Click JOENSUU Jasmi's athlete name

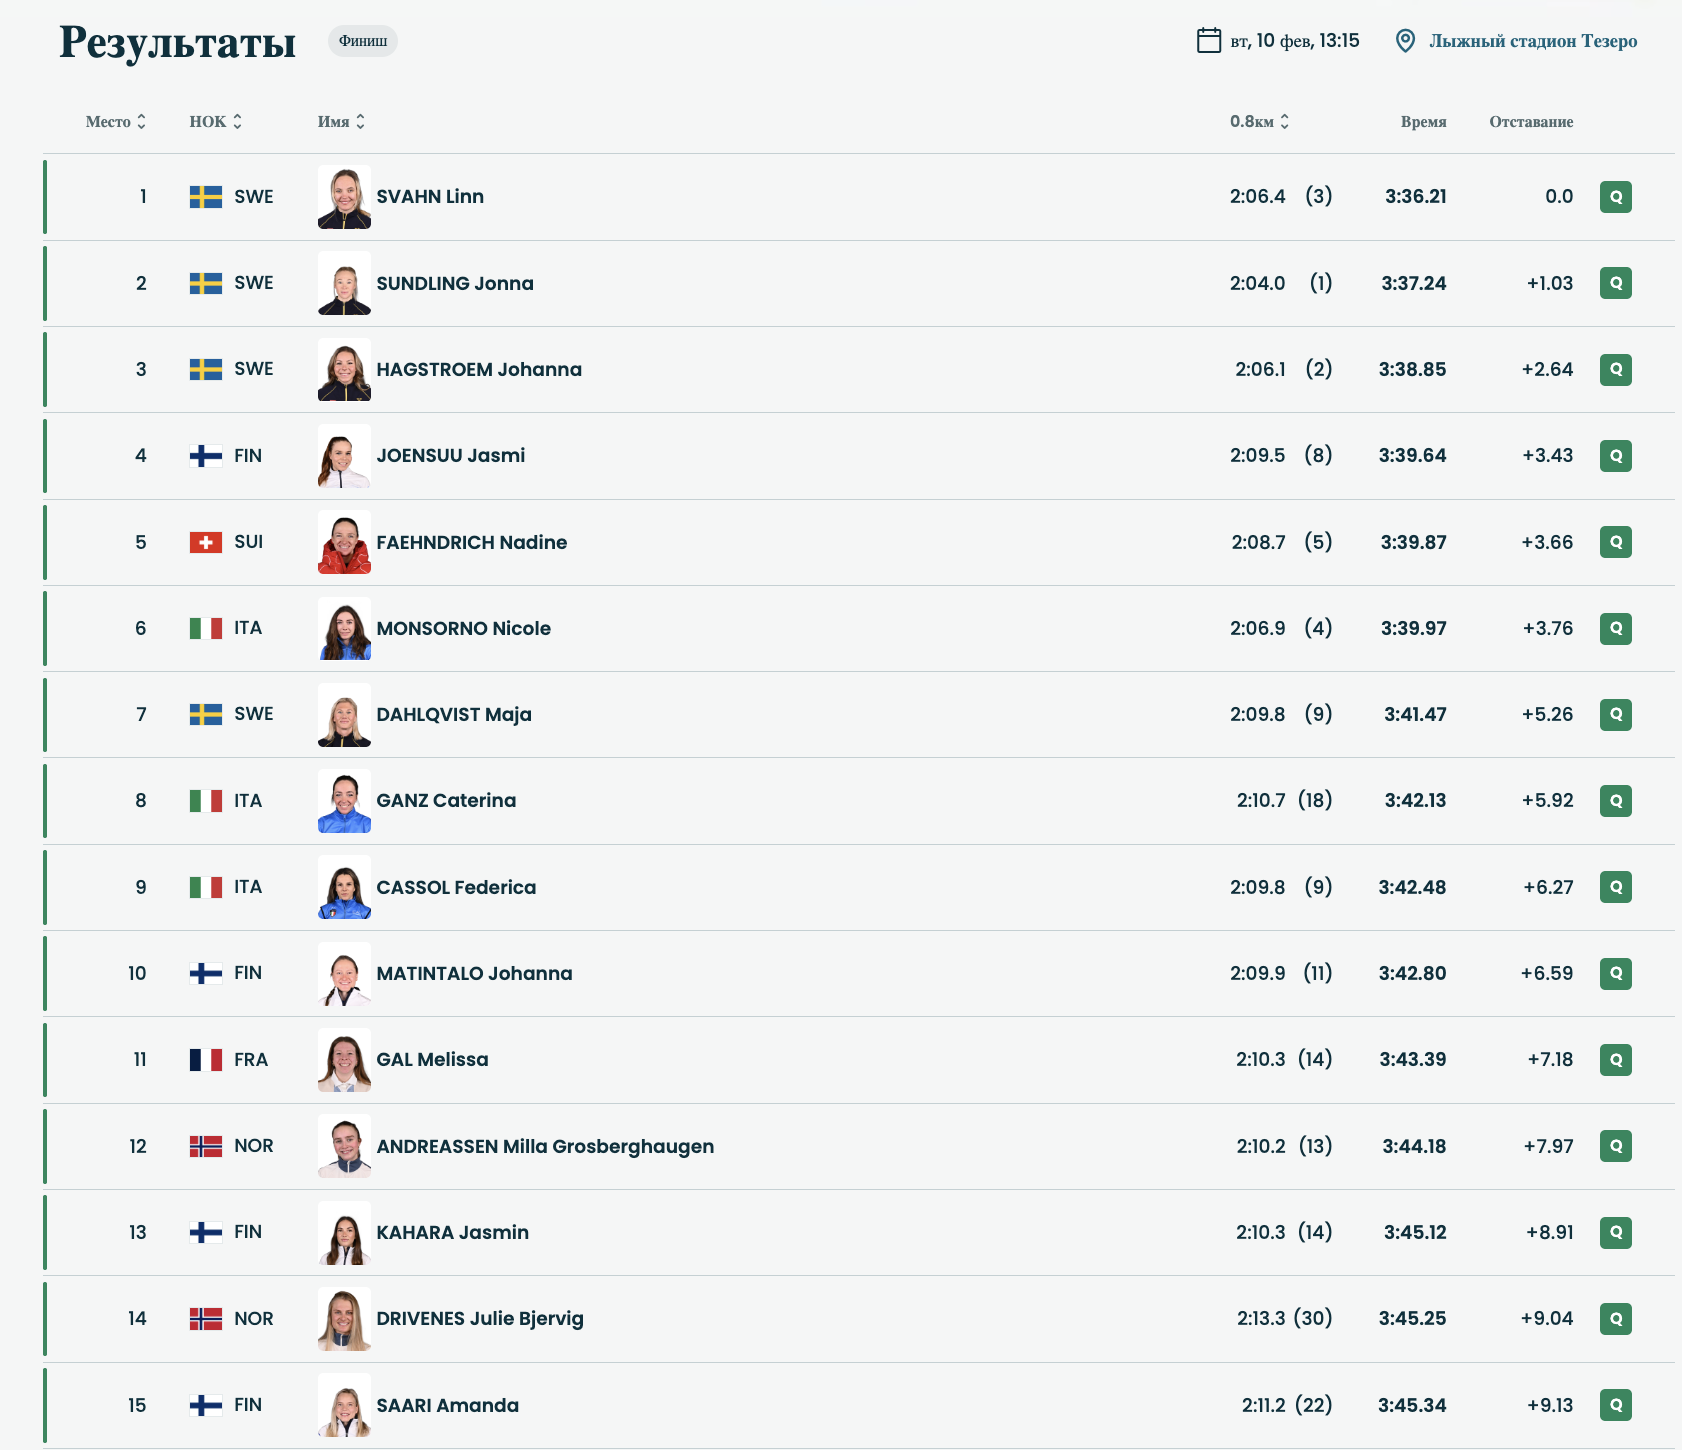pyautogui.click(x=450, y=456)
